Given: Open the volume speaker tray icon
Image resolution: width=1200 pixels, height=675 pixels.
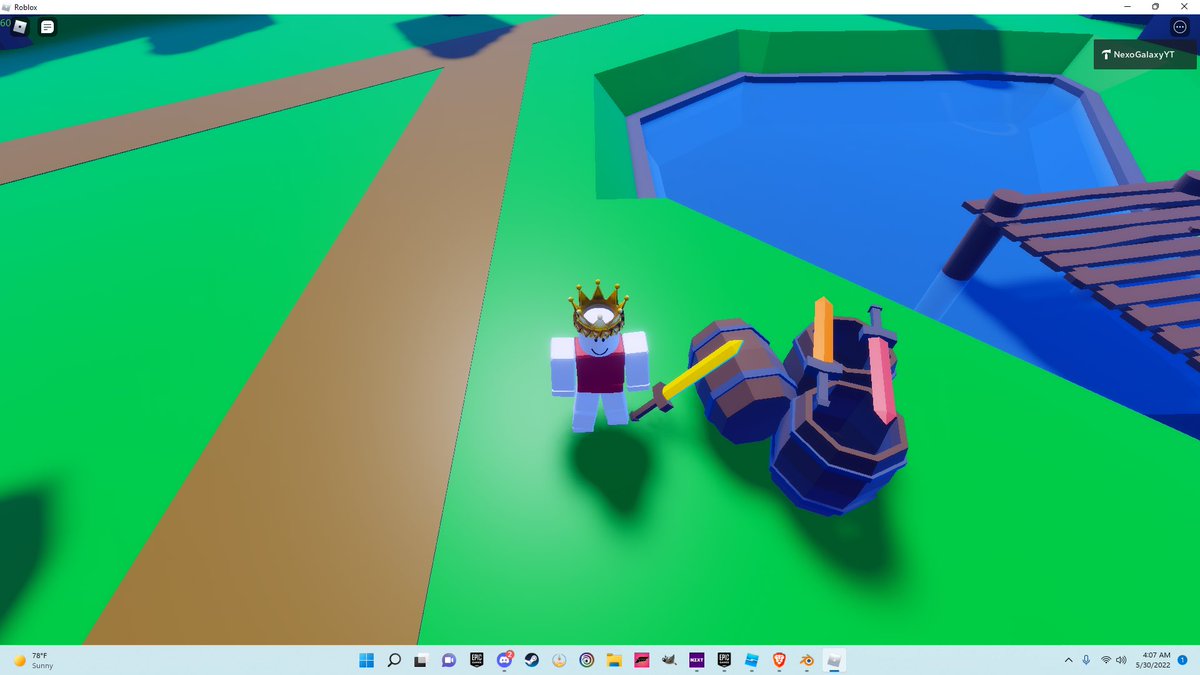Looking at the screenshot, I should (1121, 660).
